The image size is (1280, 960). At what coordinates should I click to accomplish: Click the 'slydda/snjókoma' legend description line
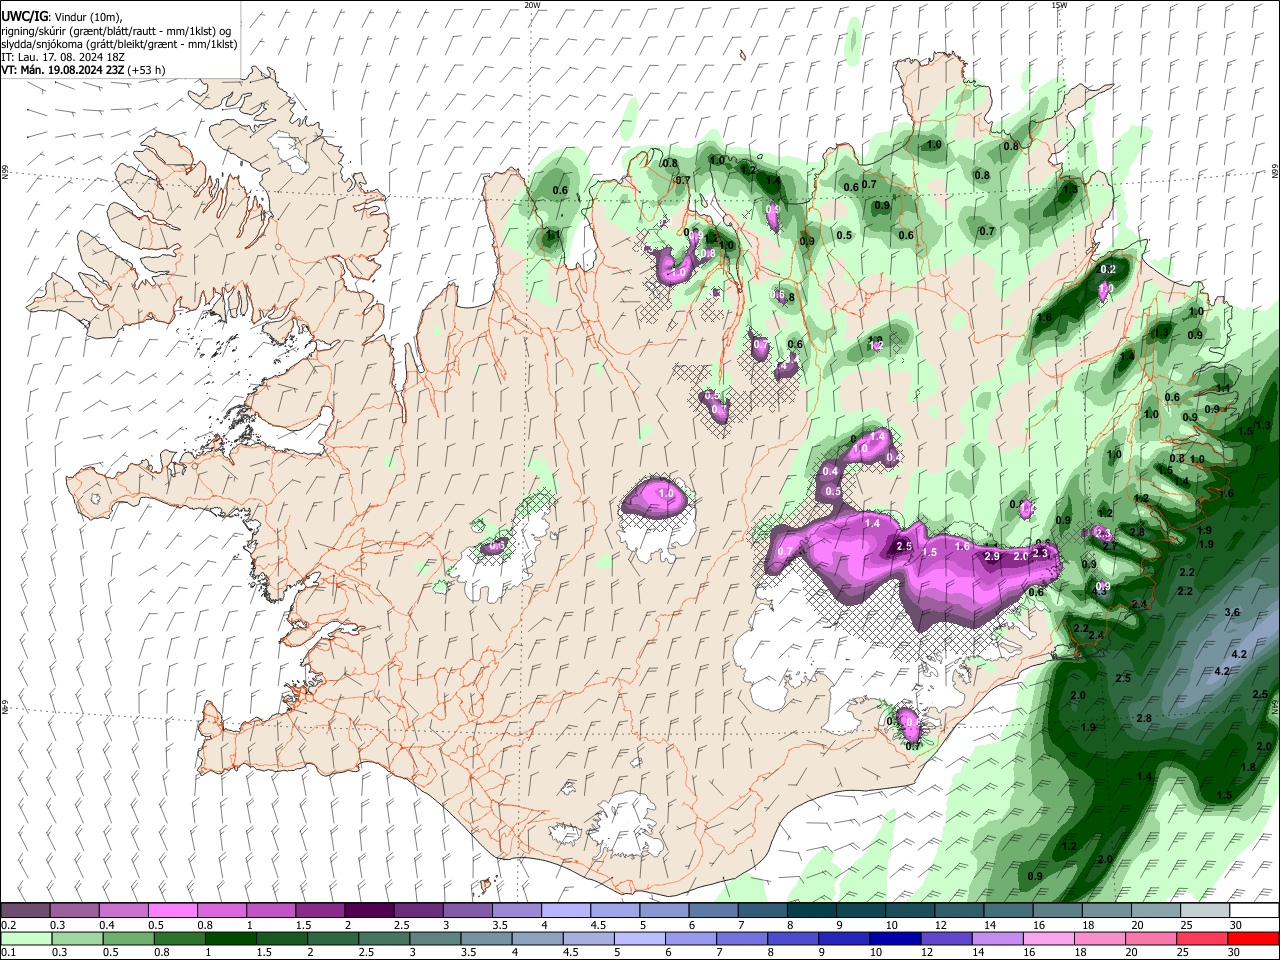point(119,44)
